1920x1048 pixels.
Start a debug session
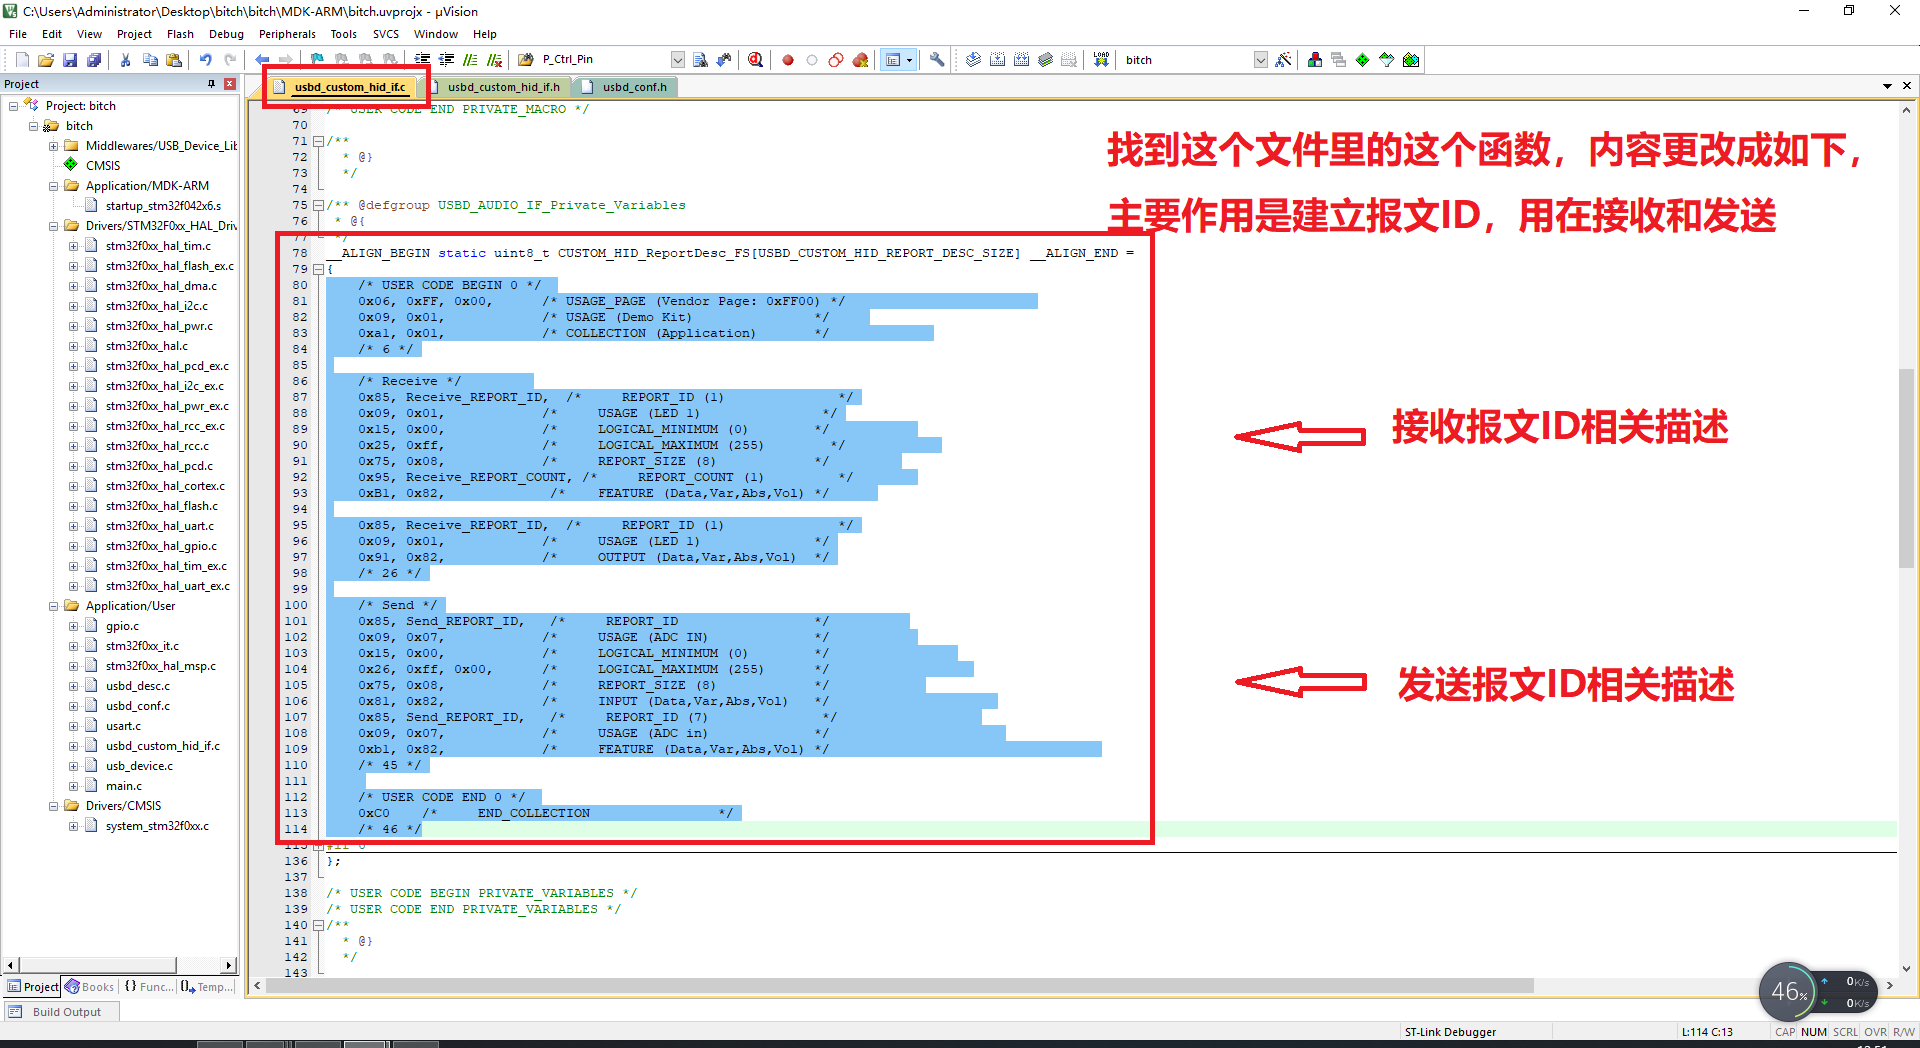coord(755,60)
